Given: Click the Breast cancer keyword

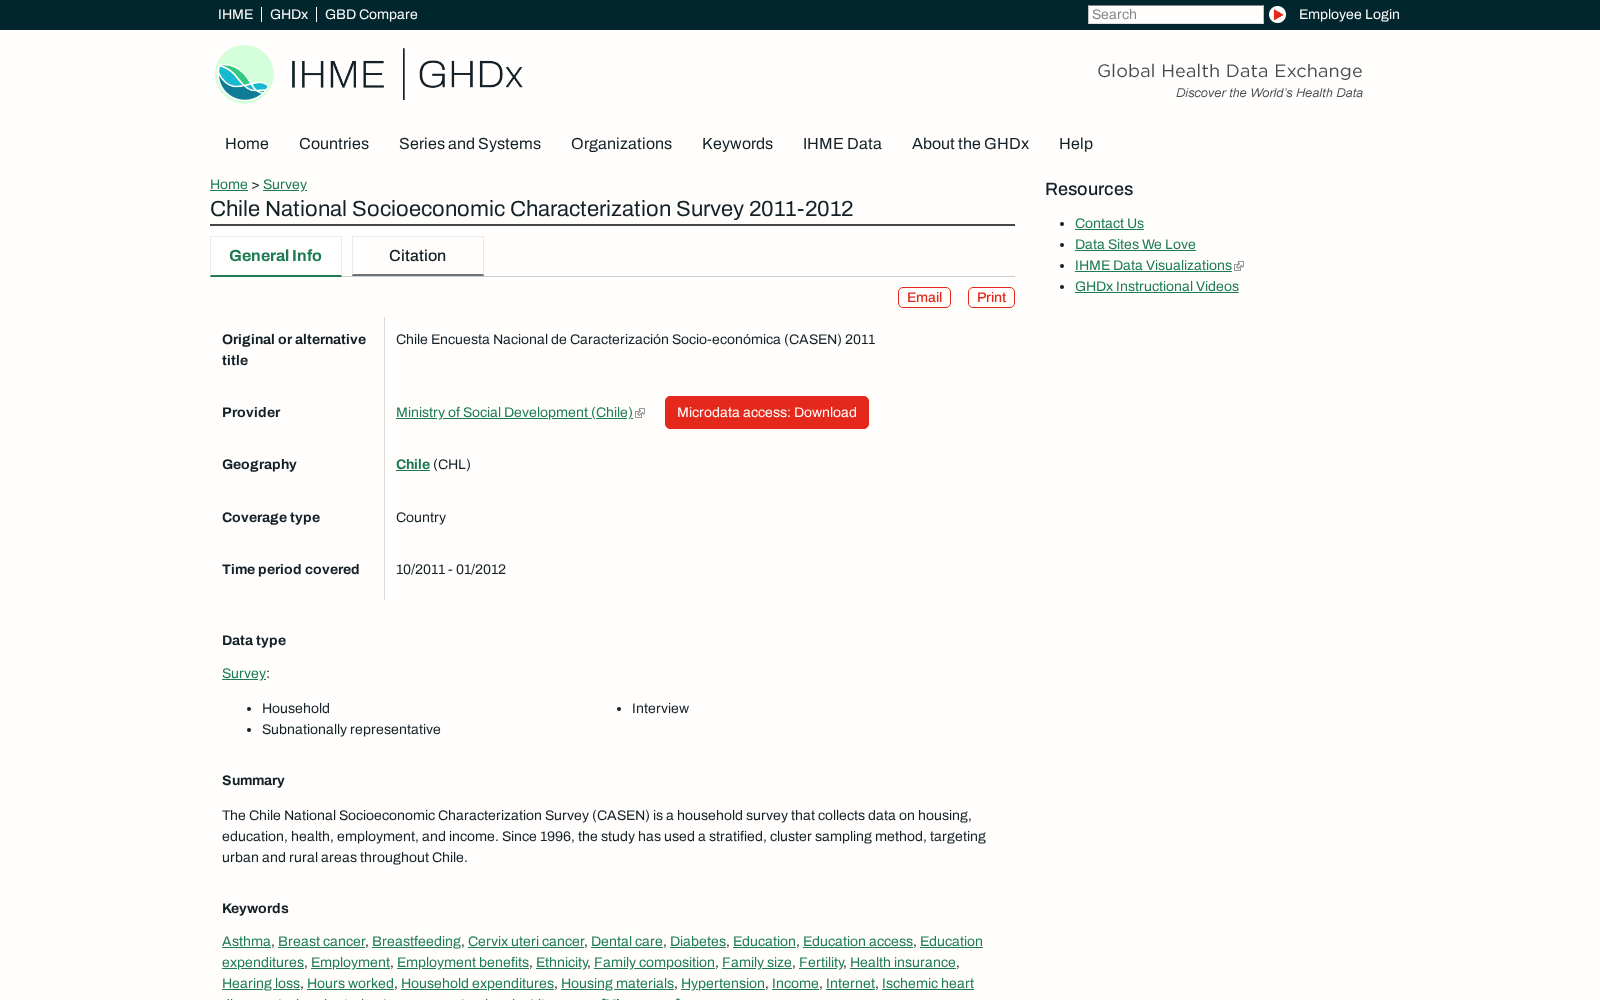Looking at the screenshot, I should pyautogui.click(x=321, y=941).
